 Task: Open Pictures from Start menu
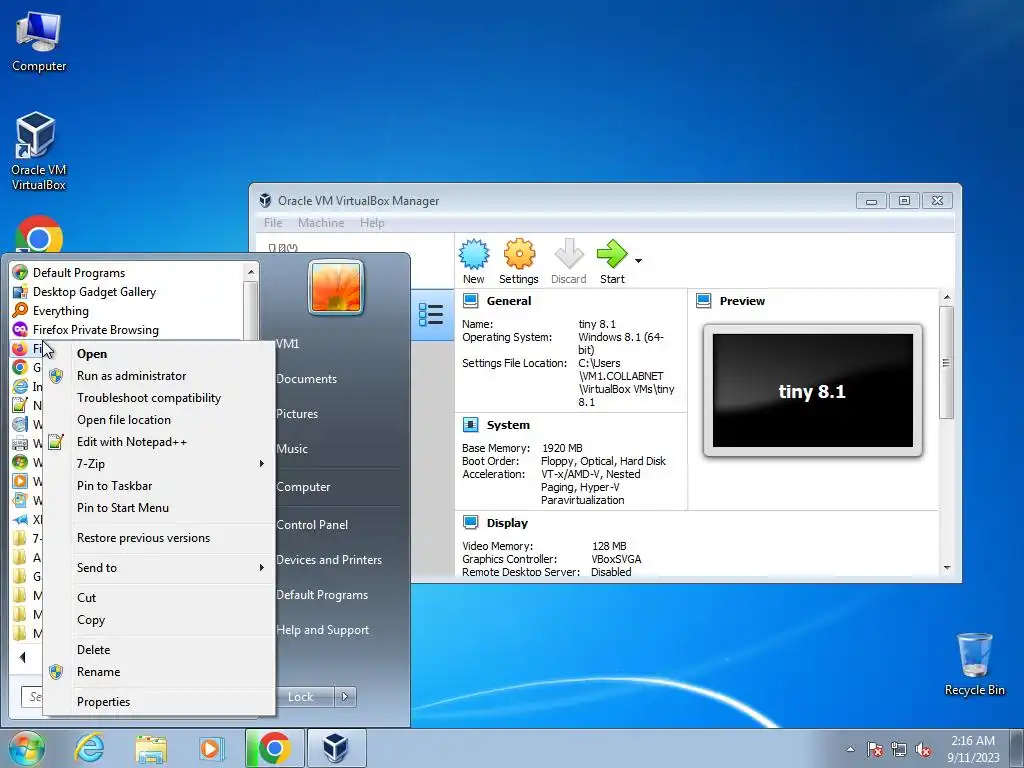297,414
